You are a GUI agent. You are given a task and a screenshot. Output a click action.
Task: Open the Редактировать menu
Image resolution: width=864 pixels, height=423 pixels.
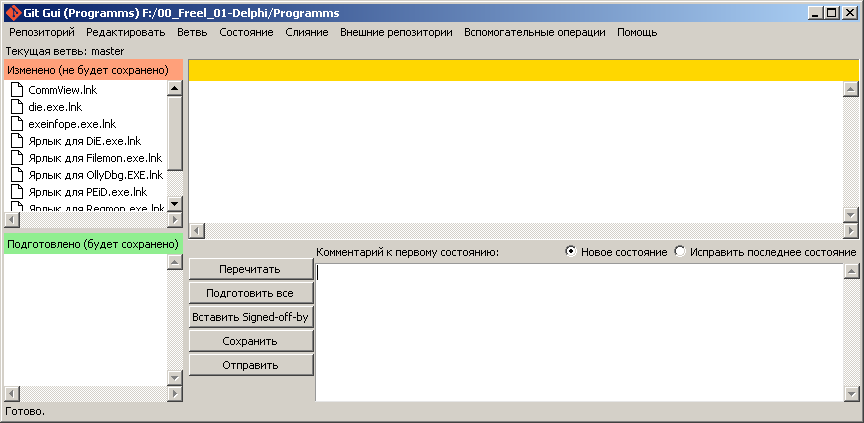(126, 32)
